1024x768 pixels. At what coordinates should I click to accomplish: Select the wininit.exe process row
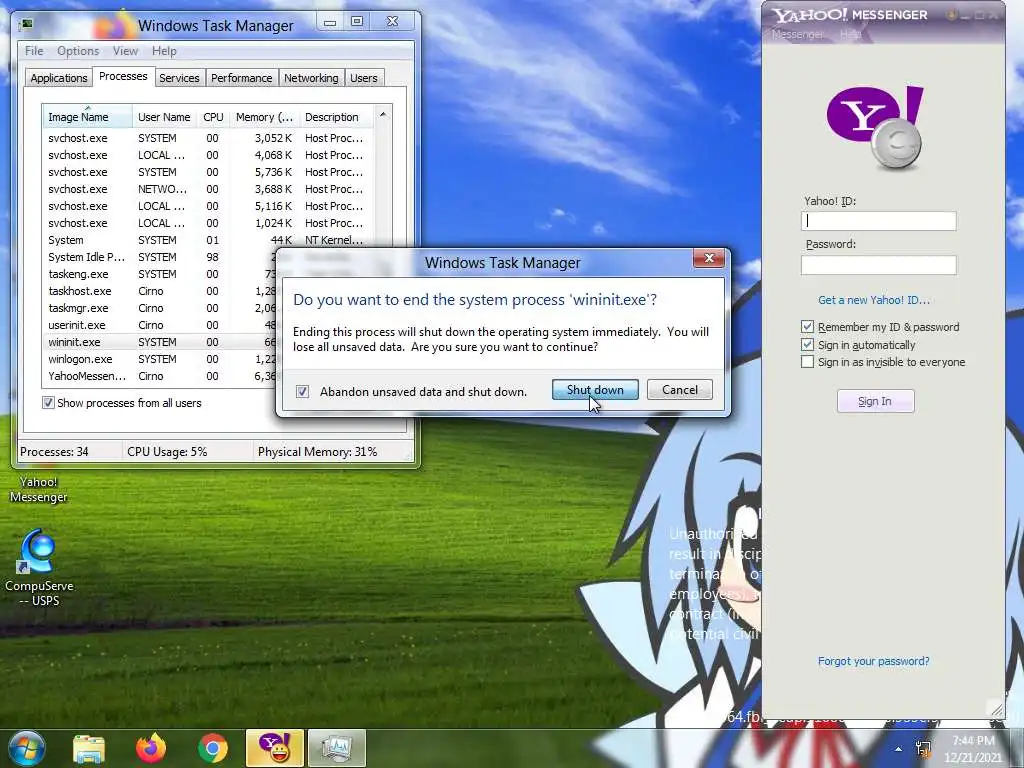160,342
